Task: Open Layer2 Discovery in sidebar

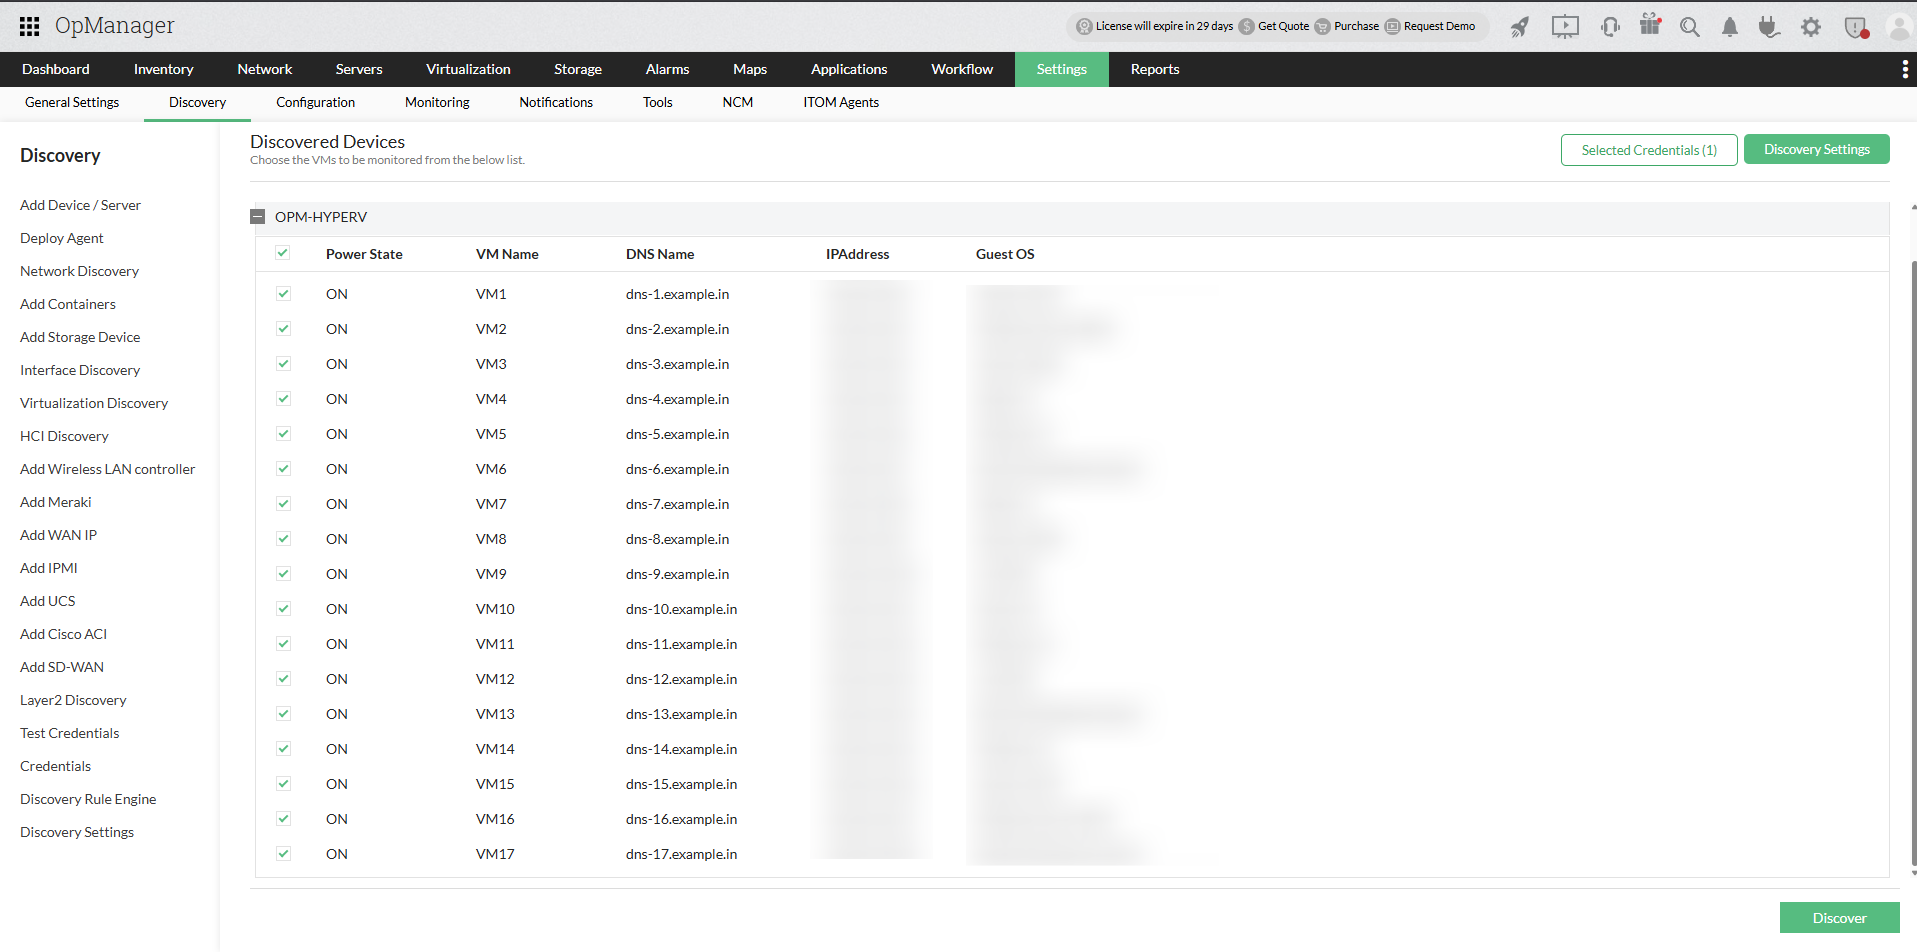Action: click(x=73, y=700)
